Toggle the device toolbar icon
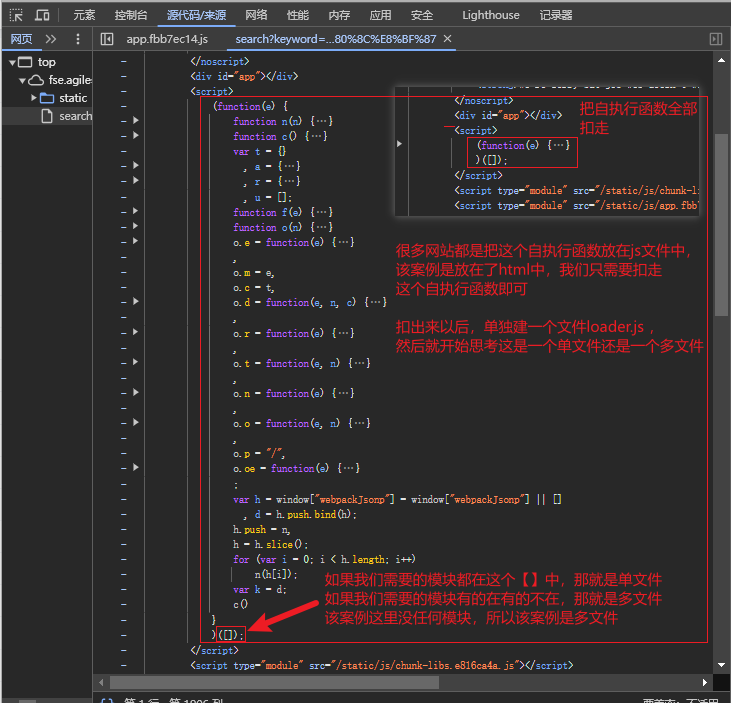 (42, 15)
